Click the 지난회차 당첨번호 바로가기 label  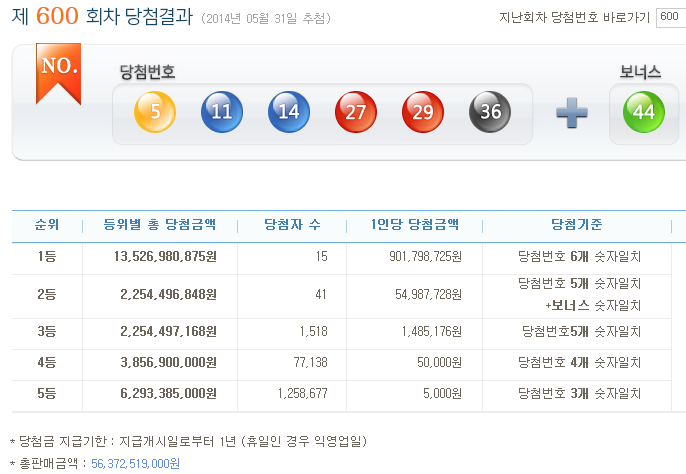(x=574, y=18)
